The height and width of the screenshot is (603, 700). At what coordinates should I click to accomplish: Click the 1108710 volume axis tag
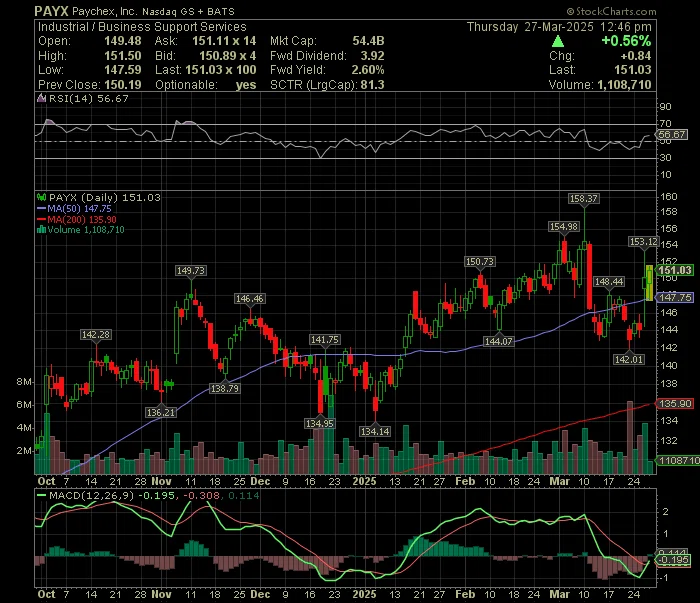point(679,460)
